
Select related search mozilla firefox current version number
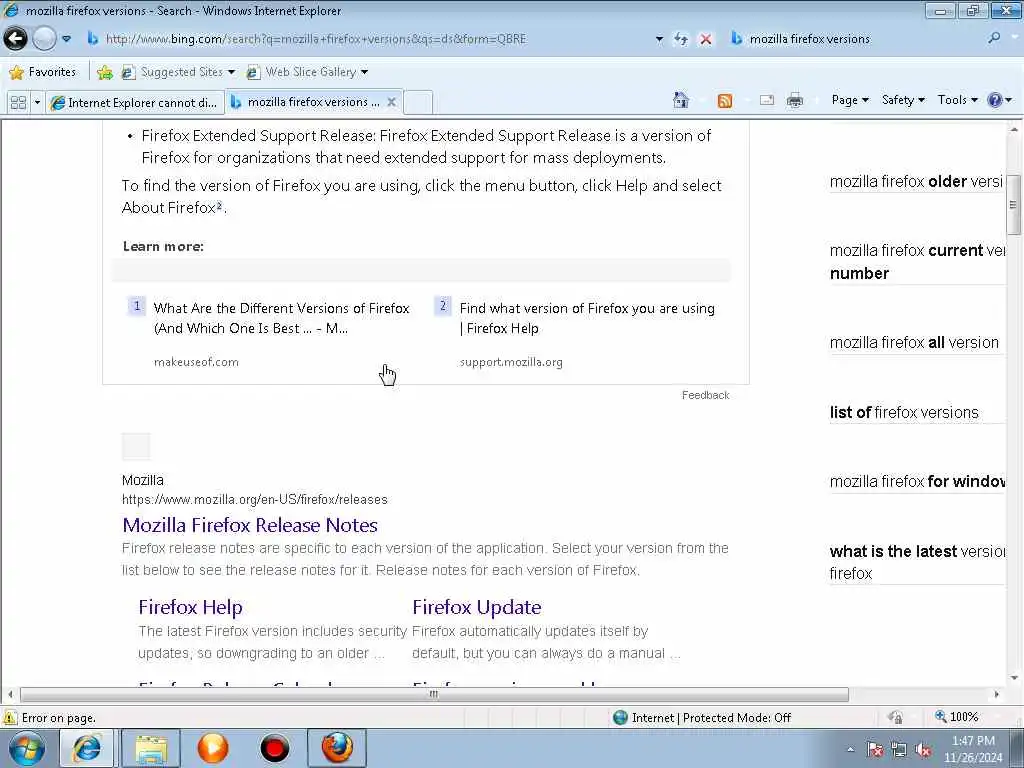click(x=916, y=262)
